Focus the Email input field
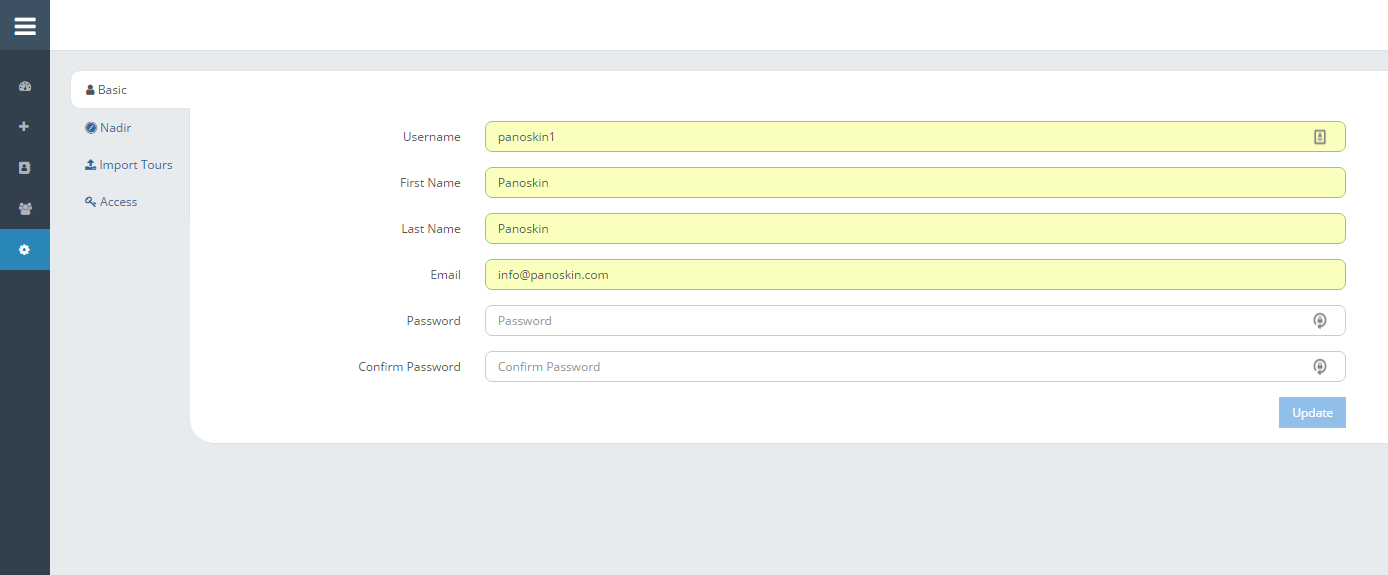Viewport: 1388px width, 575px height. 915,275
